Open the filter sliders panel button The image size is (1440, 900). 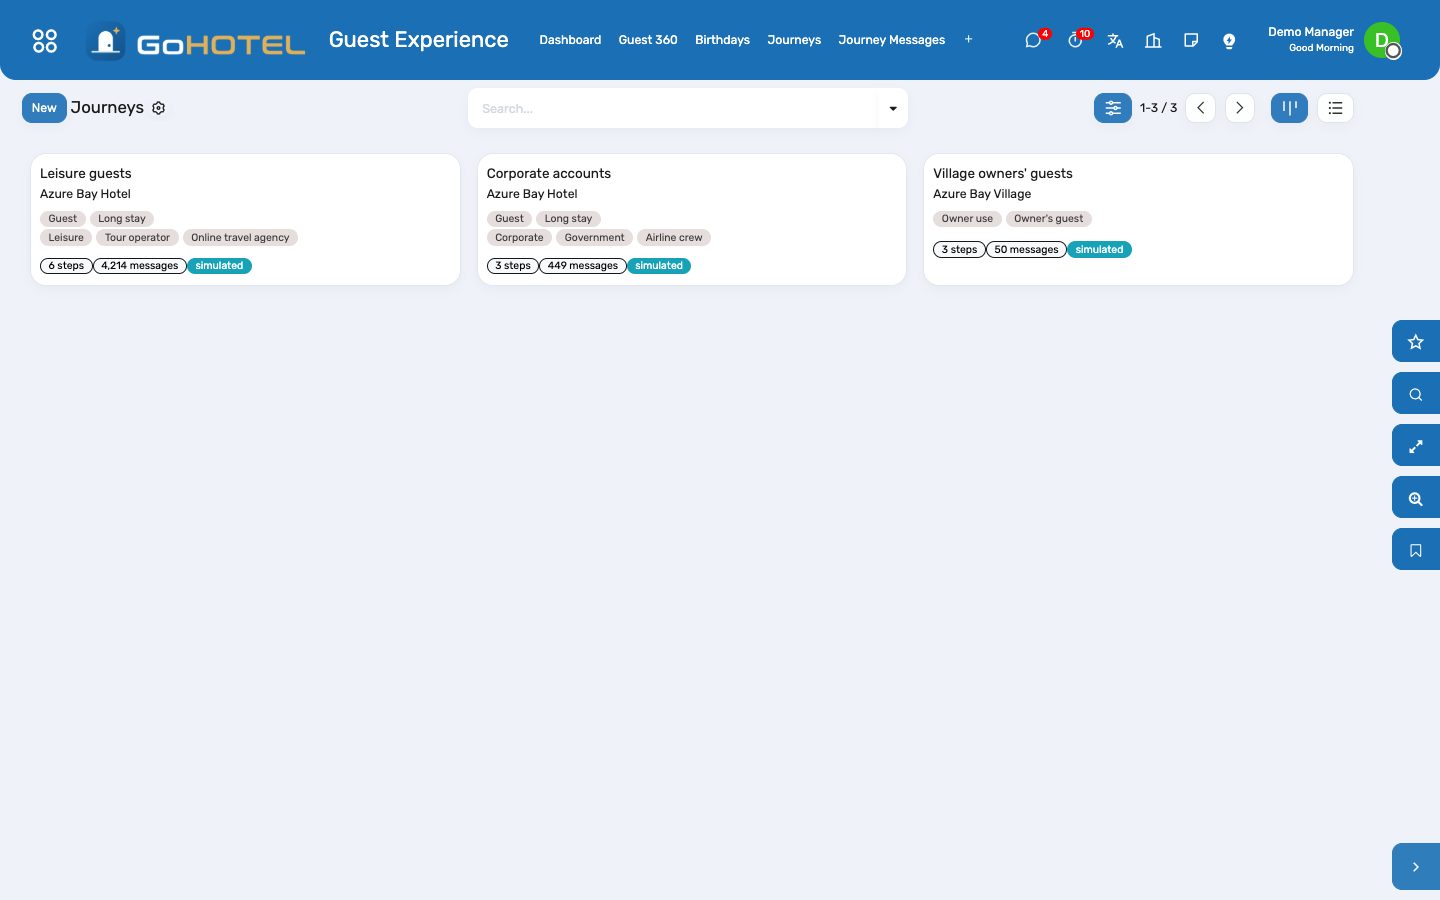1113,108
